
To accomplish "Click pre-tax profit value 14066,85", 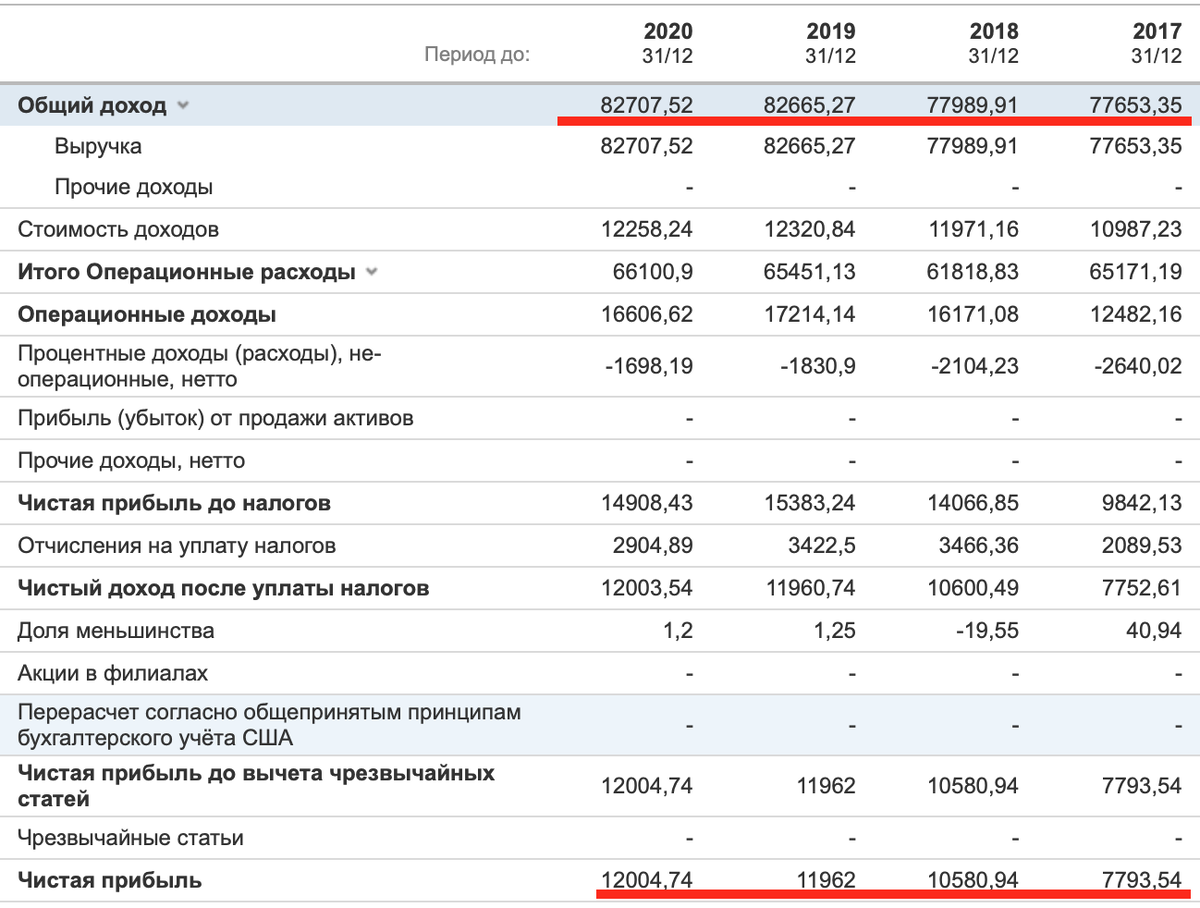I will [x=972, y=503].
